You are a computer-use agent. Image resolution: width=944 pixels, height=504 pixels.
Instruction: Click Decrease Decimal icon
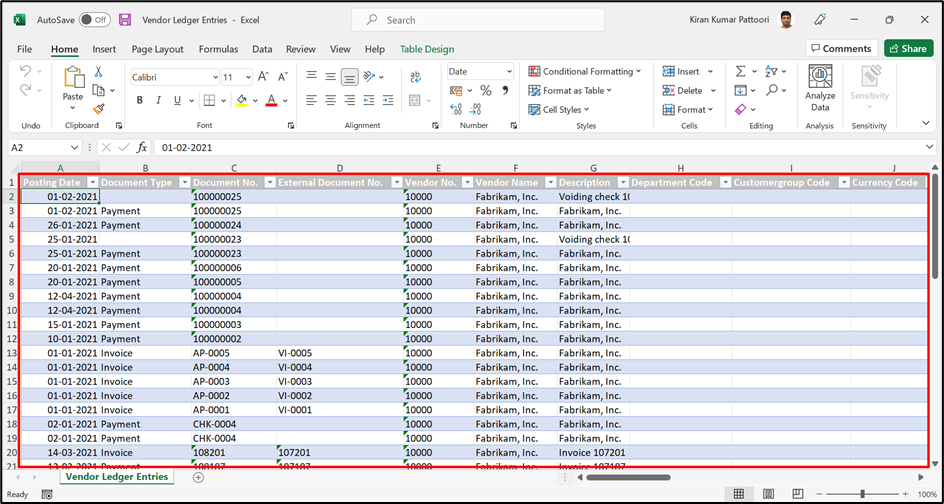(476, 109)
